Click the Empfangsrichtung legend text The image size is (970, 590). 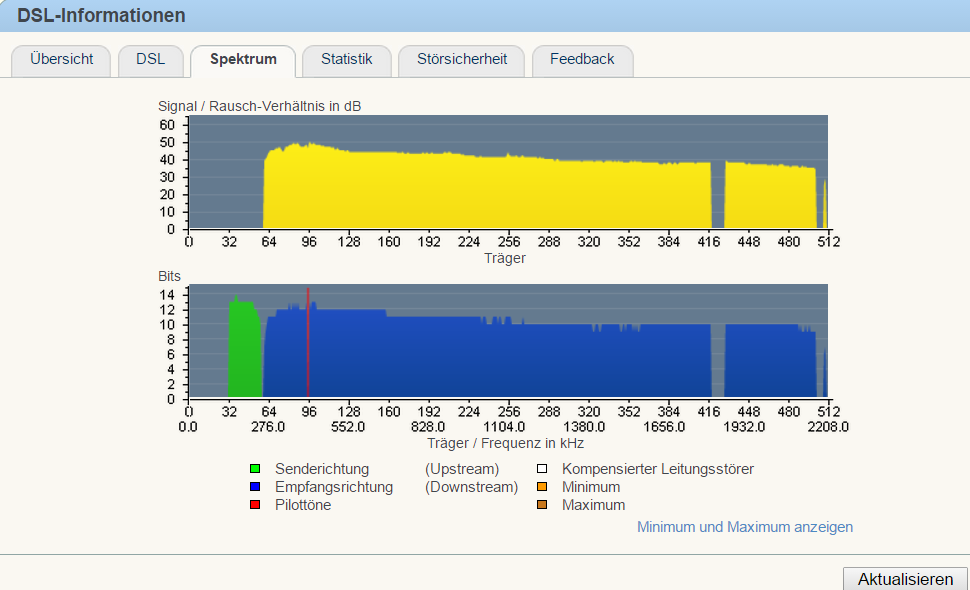pos(334,487)
